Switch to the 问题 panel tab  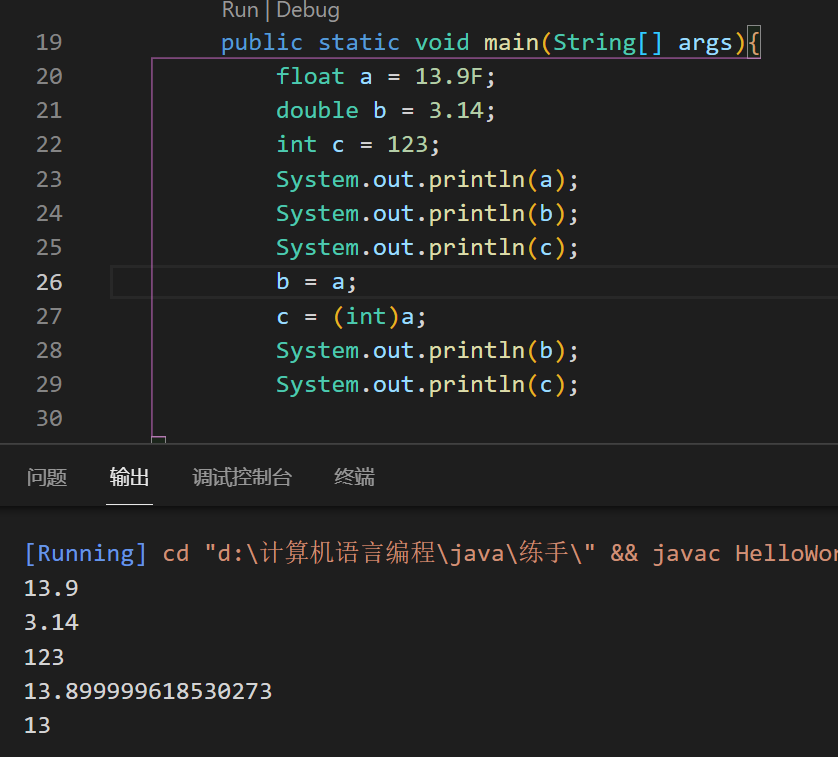click(x=47, y=478)
